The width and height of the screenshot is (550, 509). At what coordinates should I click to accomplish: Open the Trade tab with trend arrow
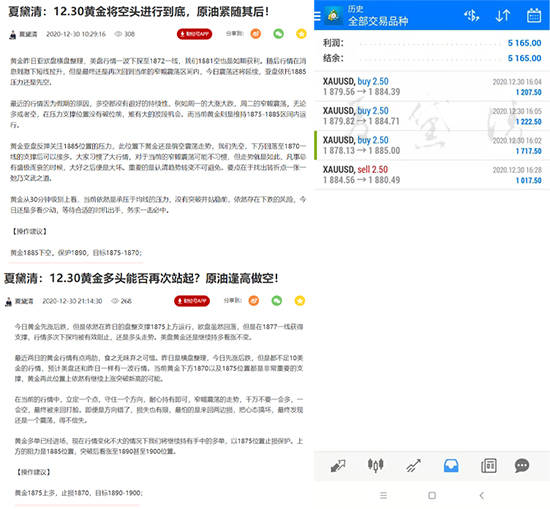[413, 466]
